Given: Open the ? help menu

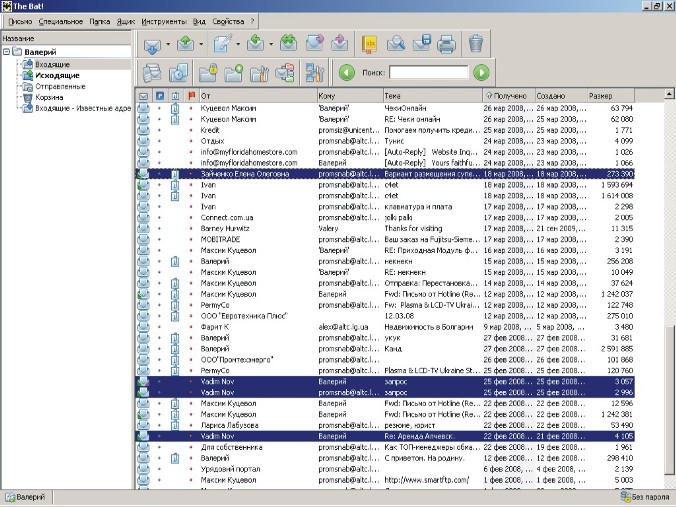Looking at the screenshot, I should click(x=253, y=22).
